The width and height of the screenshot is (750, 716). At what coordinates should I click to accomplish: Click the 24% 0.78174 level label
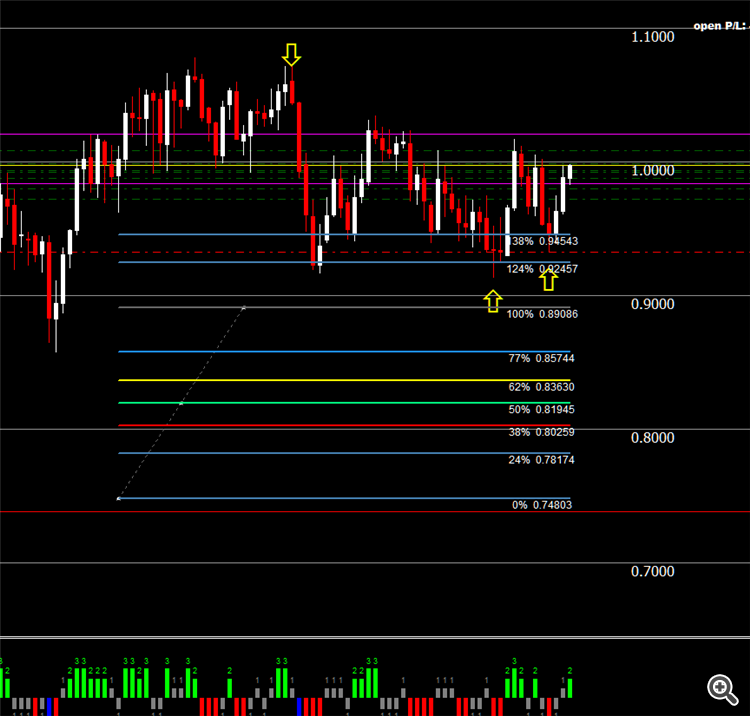[x=541, y=460]
